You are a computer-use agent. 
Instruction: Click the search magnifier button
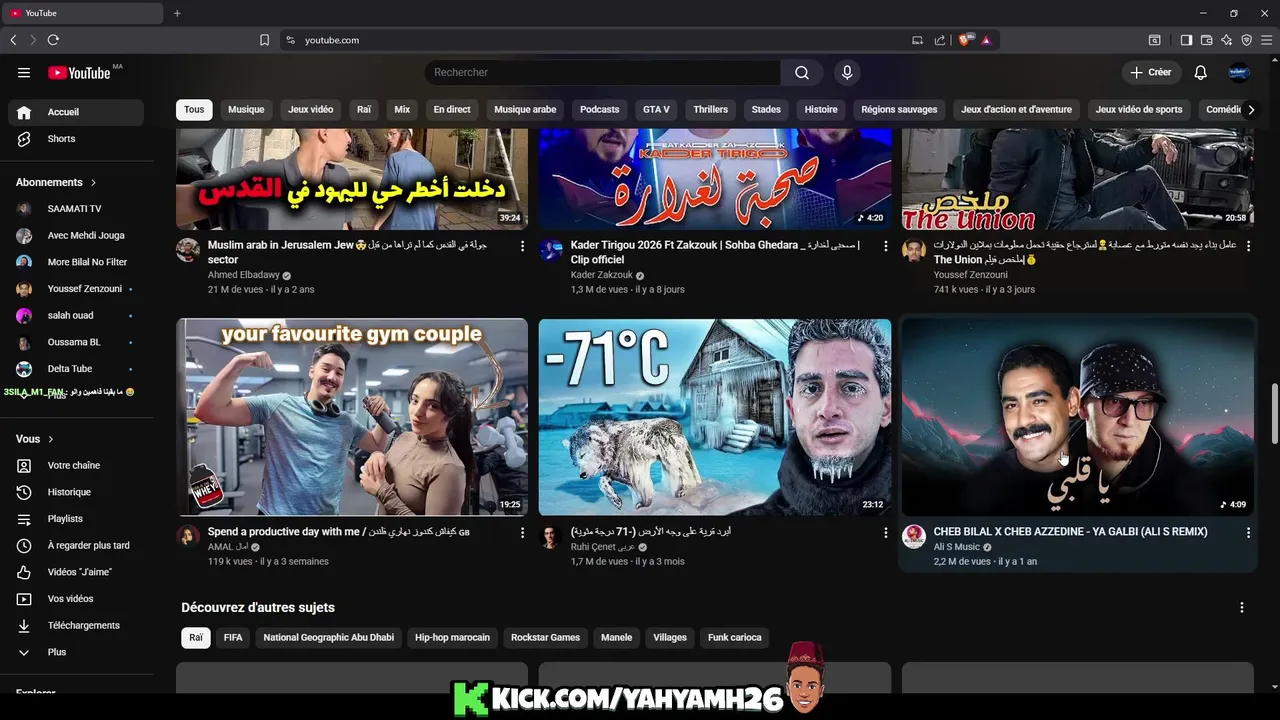(802, 72)
